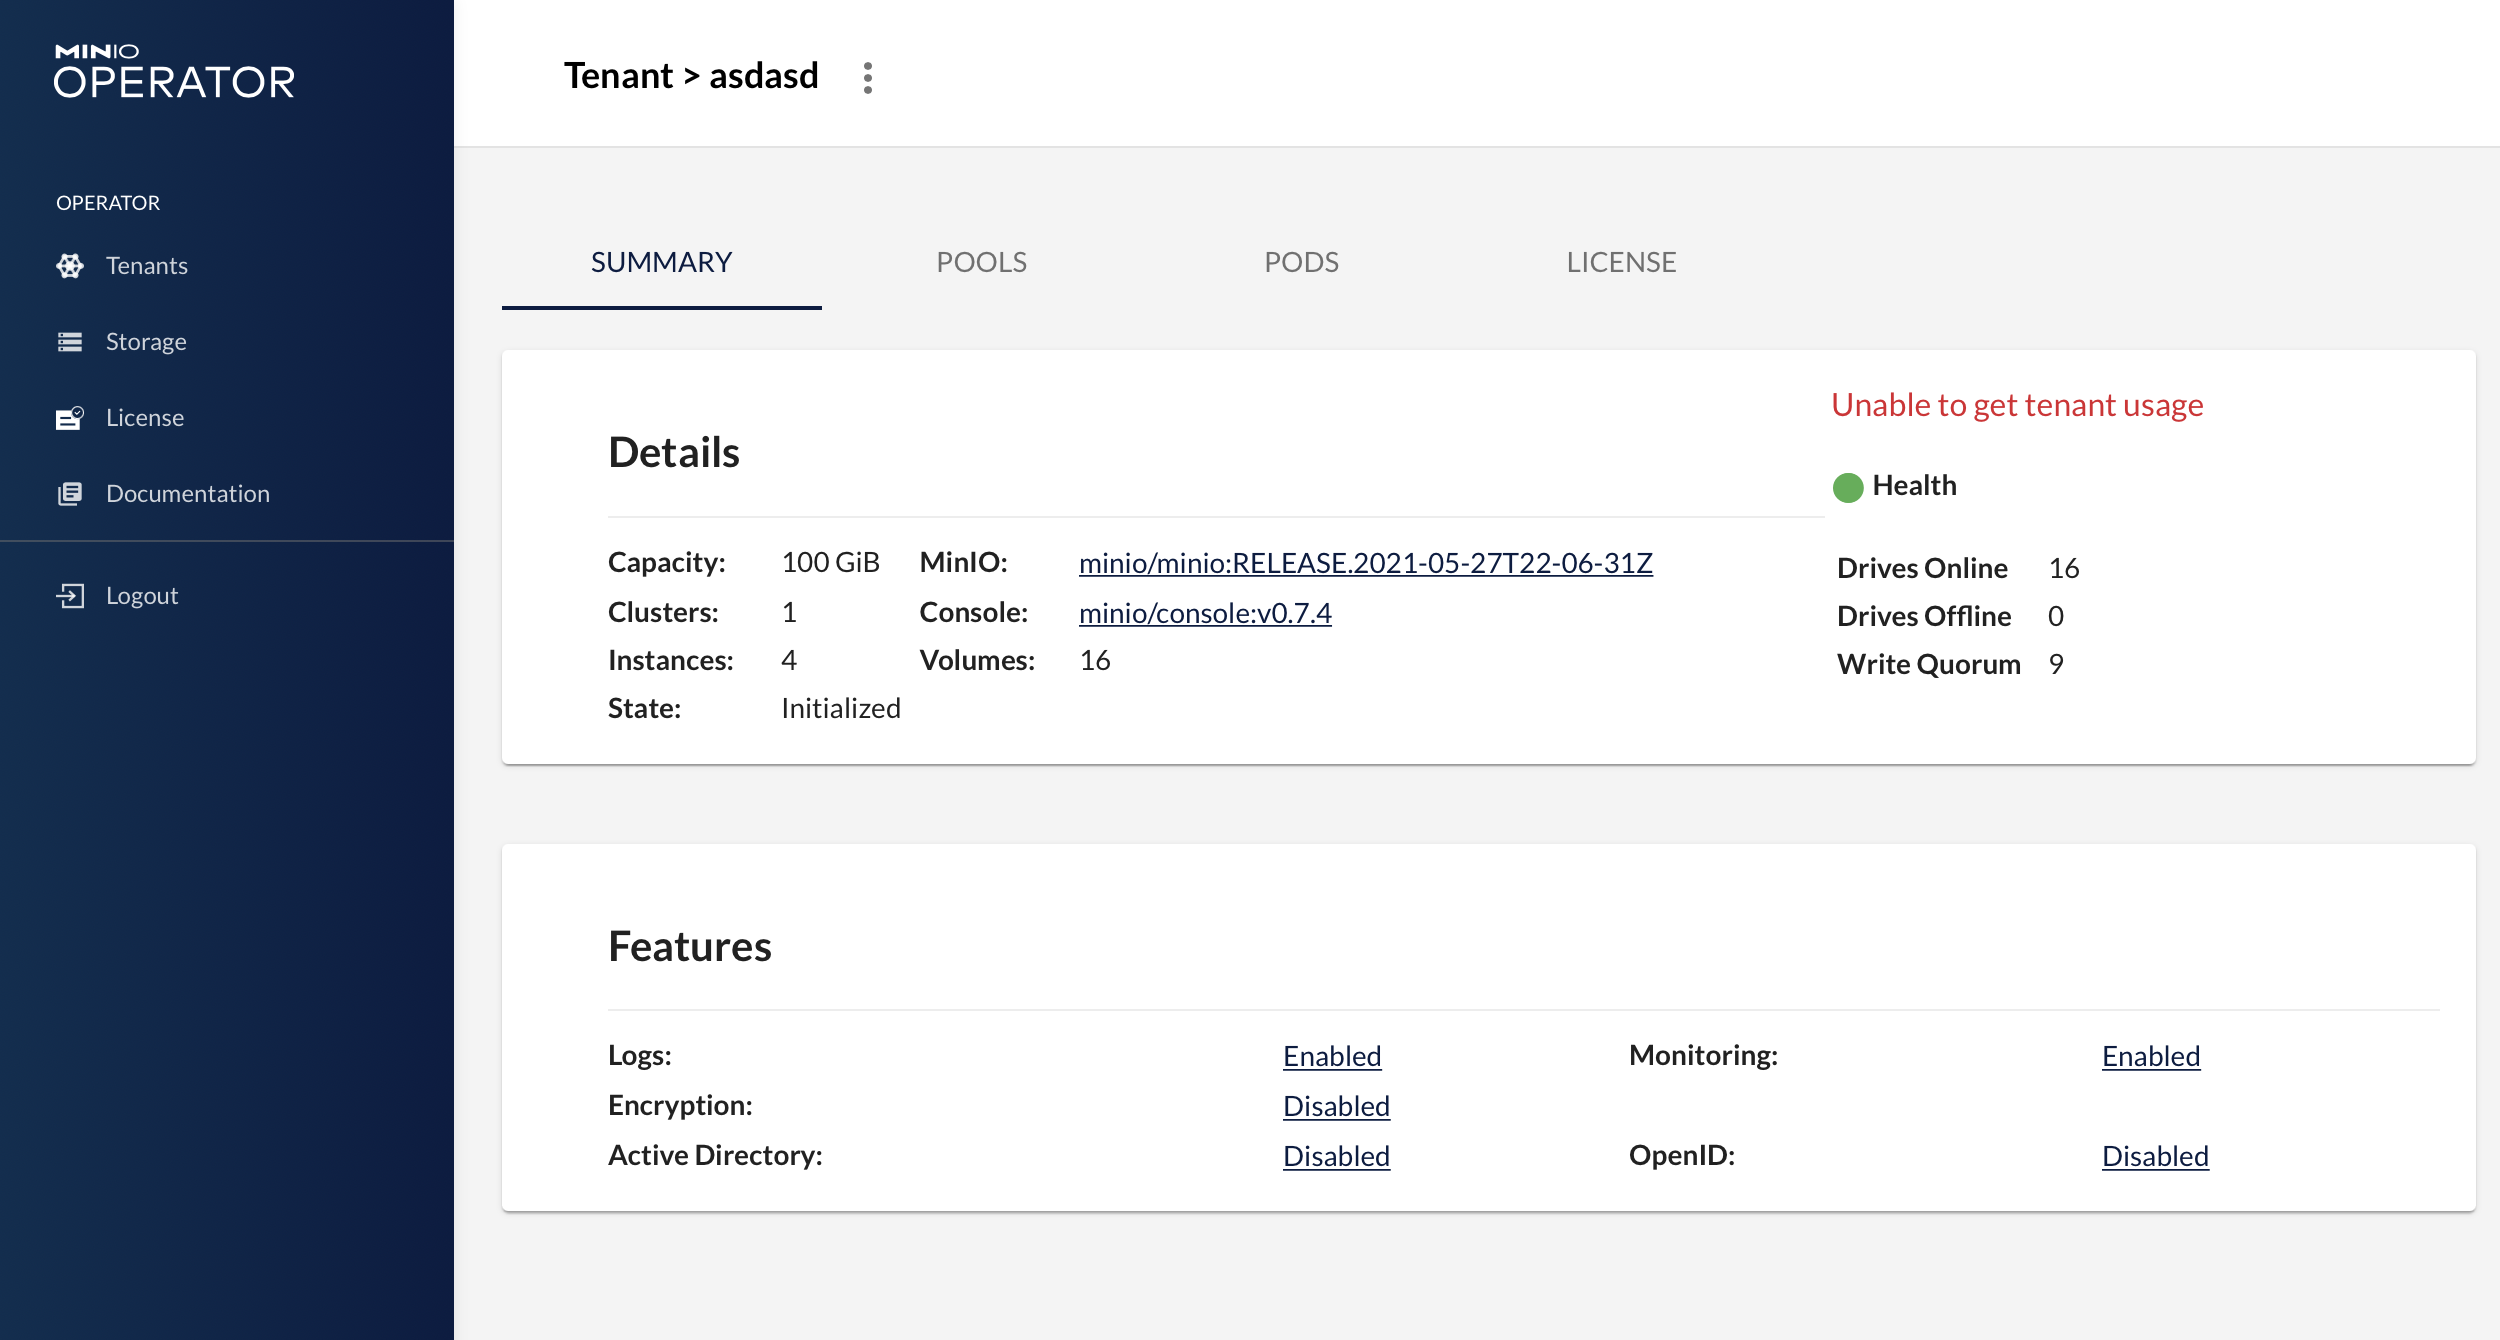Click the 'Drives Online' label
Viewport: 2500px width, 1340px height.
(1922, 568)
